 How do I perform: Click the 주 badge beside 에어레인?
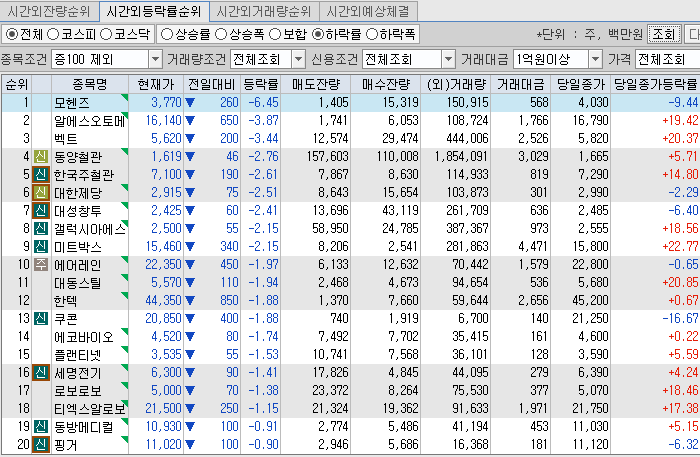tap(41, 265)
